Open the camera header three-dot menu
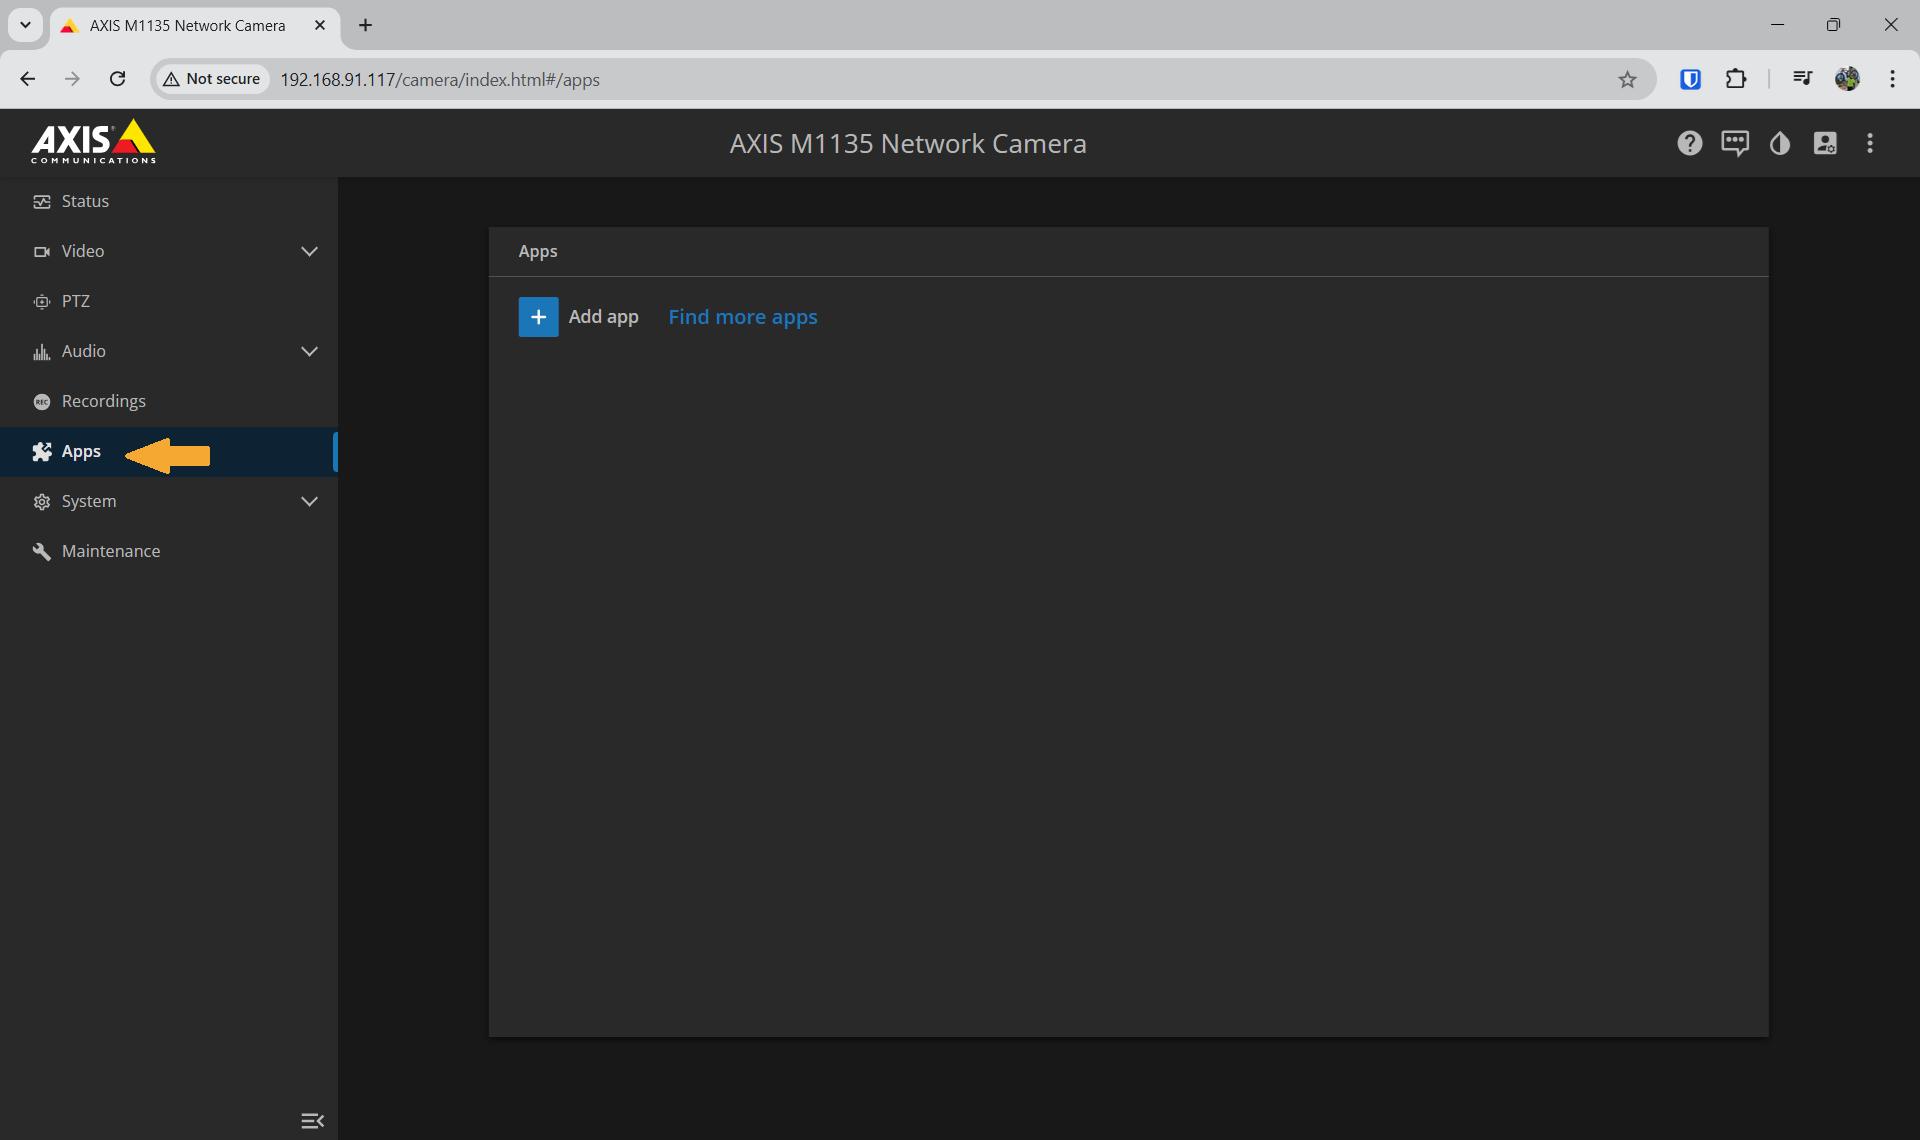The height and width of the screenshot is (1140, 1920). coord(1870,143)
